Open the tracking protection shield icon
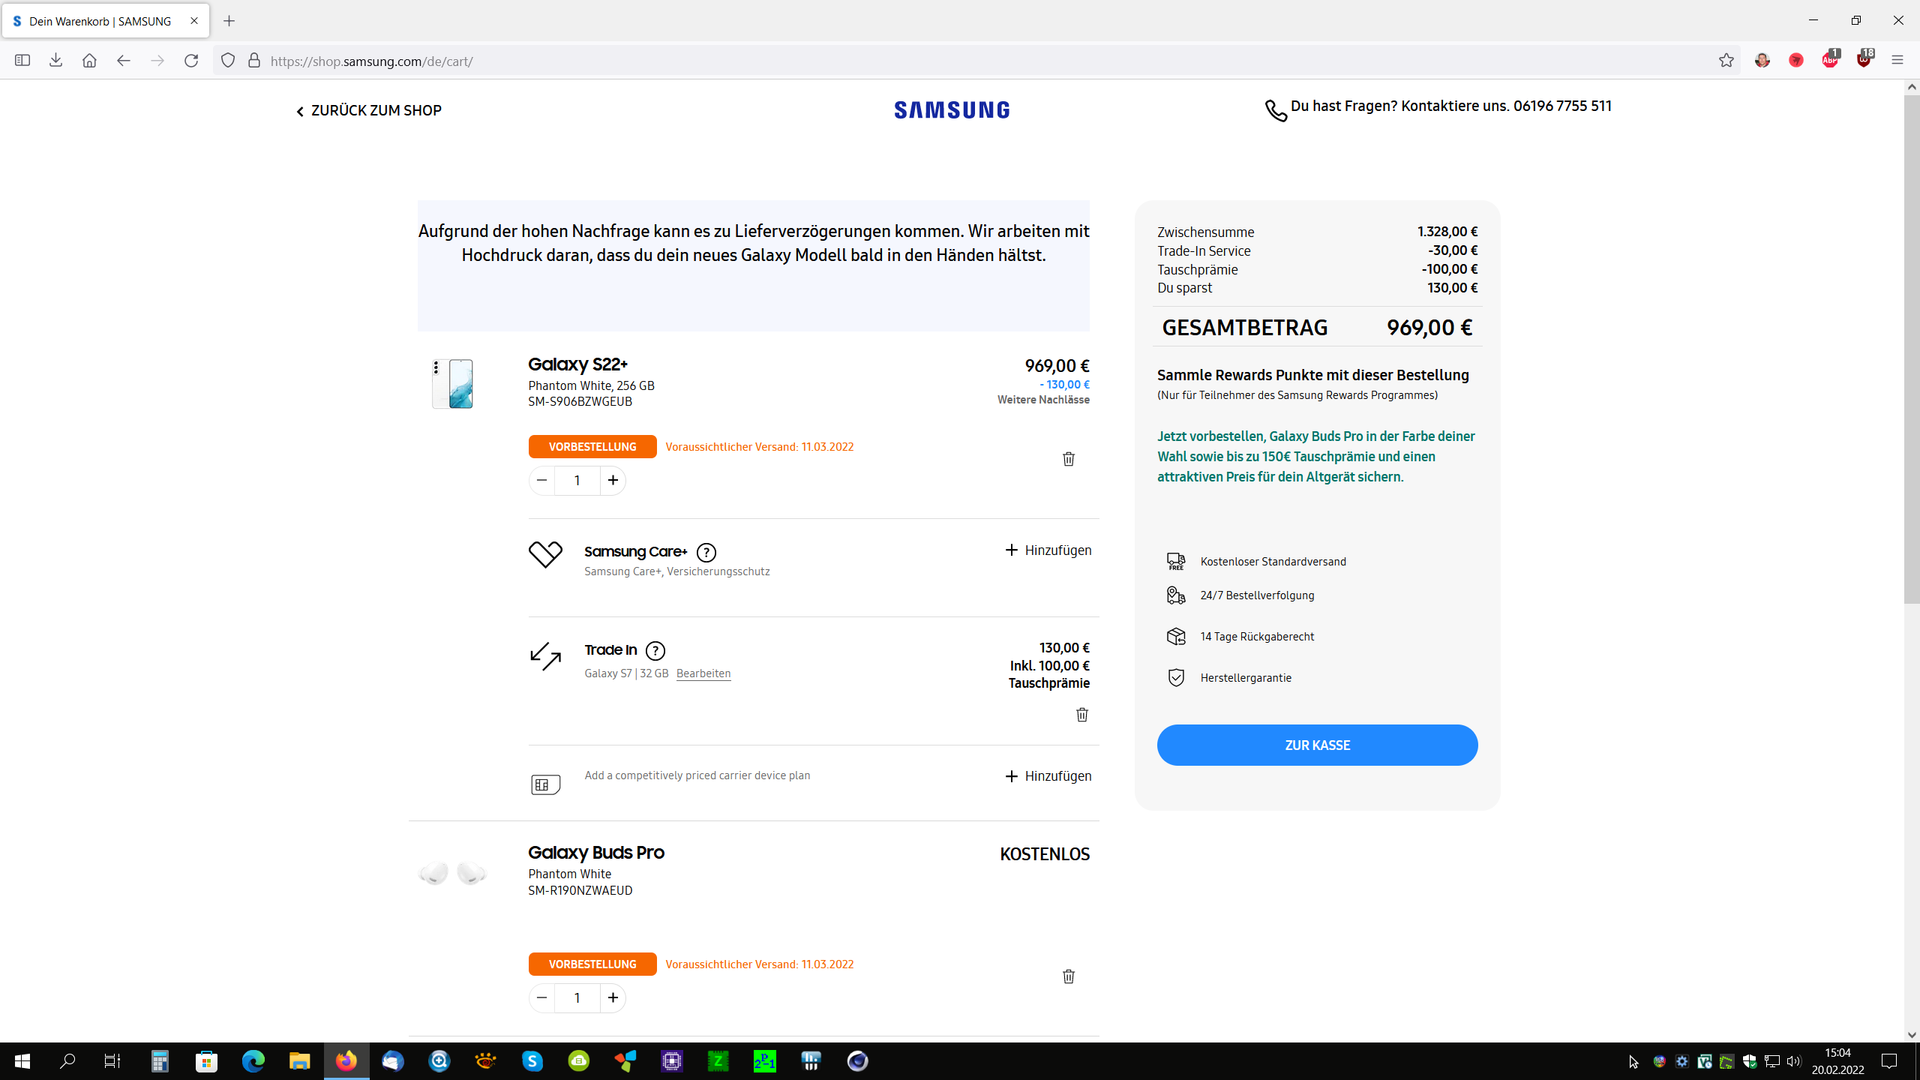Screen dimensions: 1920x1080 click(x=228, y=61)
